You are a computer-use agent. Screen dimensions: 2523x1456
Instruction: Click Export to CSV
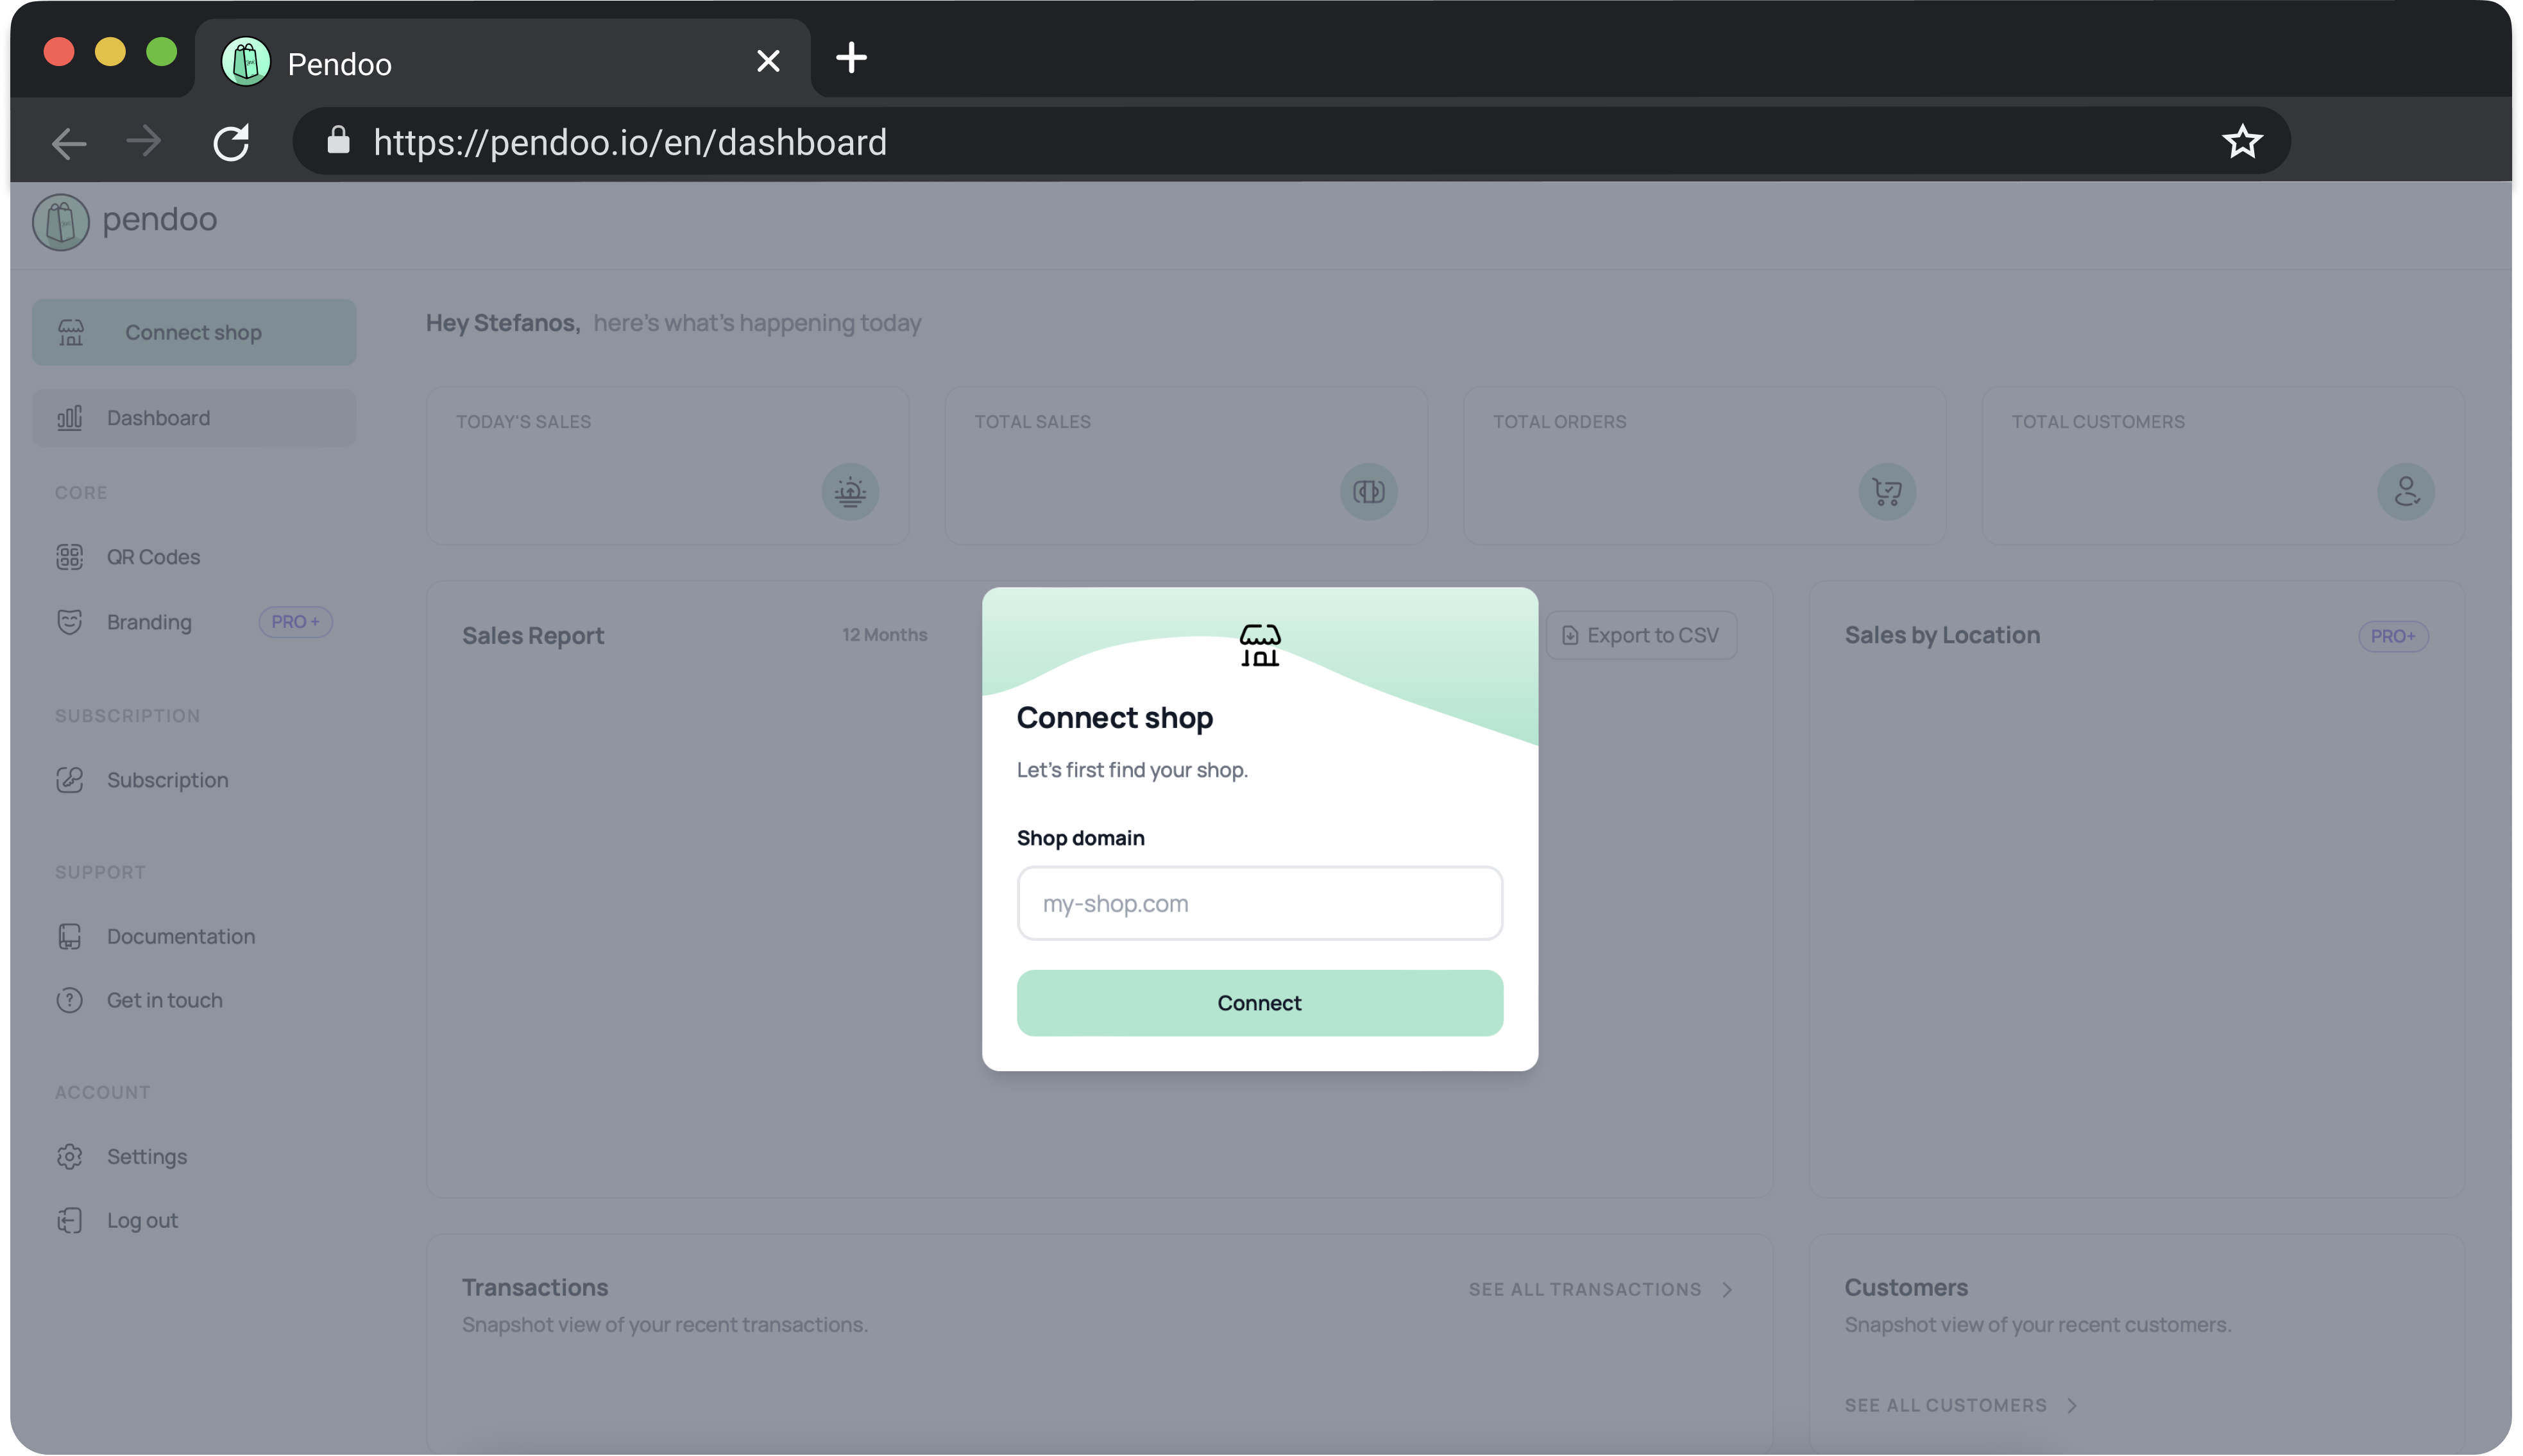1641,636
